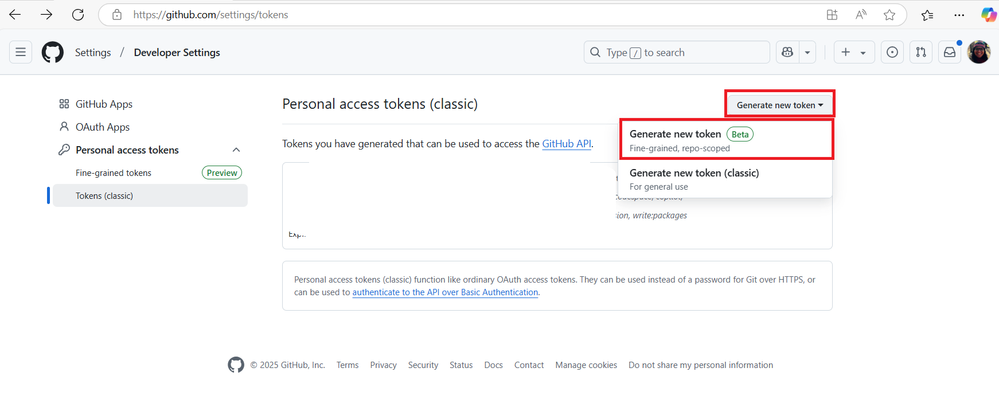999x400 pixels.
Task: Open the user profile avatar menu
Action: pos(979,52)
